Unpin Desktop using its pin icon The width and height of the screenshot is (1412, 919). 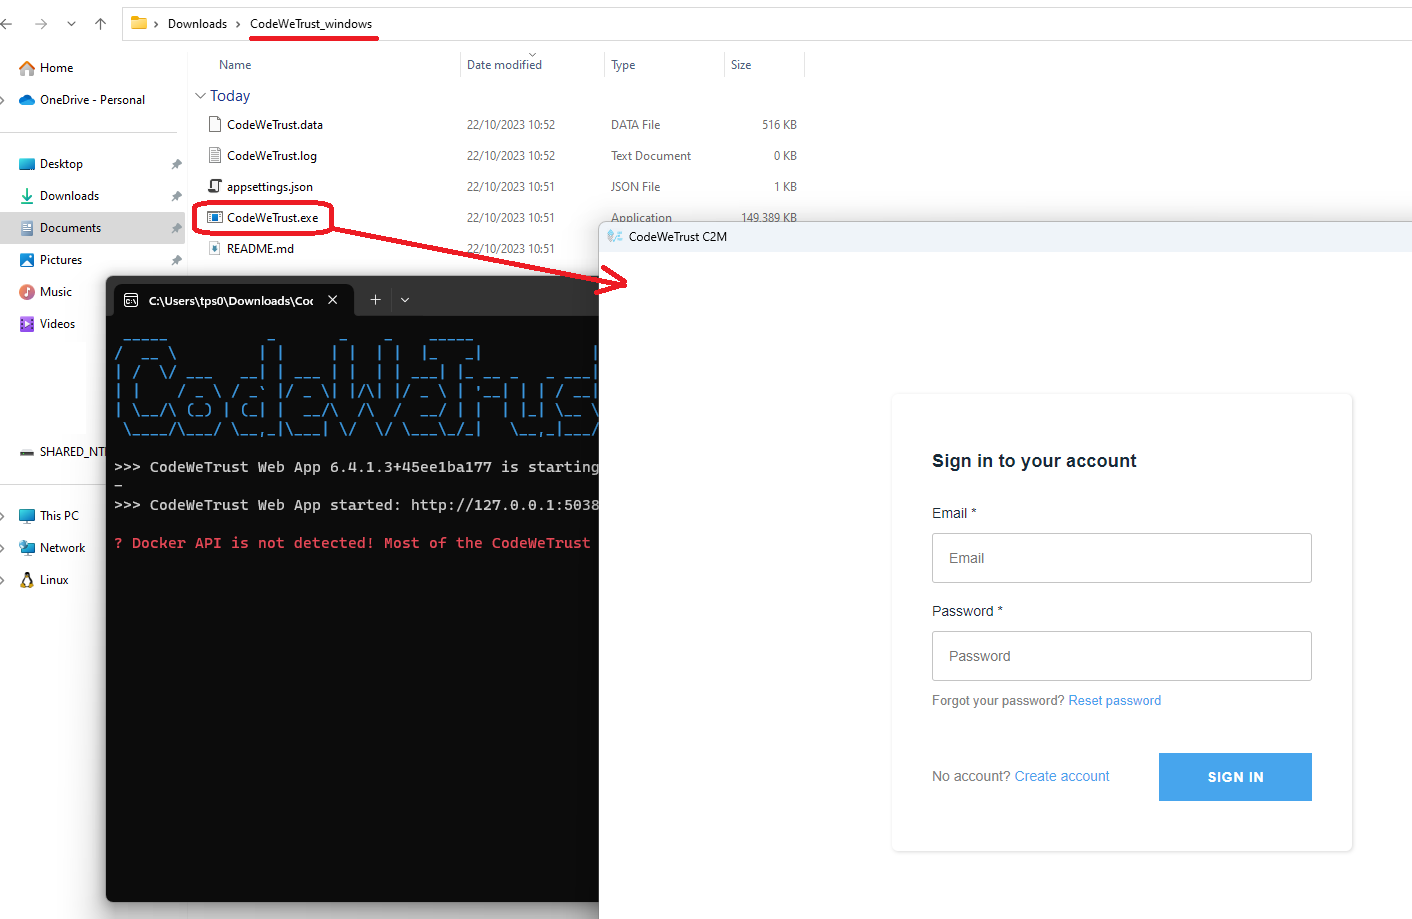[x=177, y=164]
